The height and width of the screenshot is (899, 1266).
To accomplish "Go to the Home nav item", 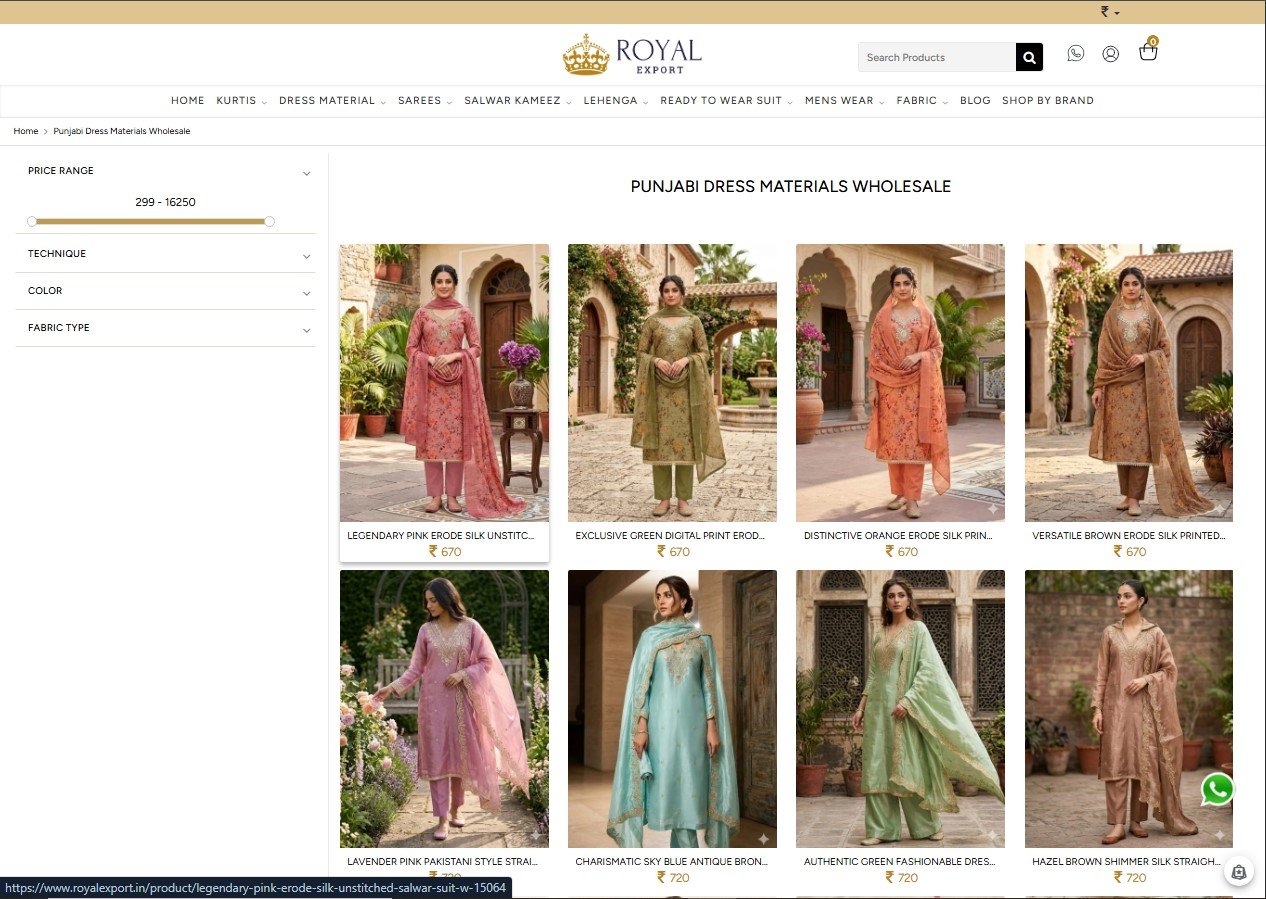I will [188, 101].
